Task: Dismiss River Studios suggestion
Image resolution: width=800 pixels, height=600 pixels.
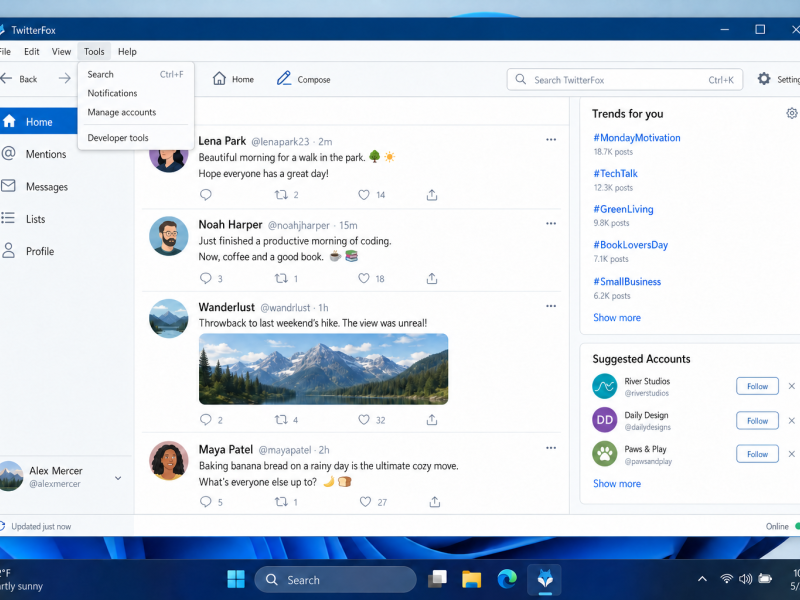Action: [791, 386]
